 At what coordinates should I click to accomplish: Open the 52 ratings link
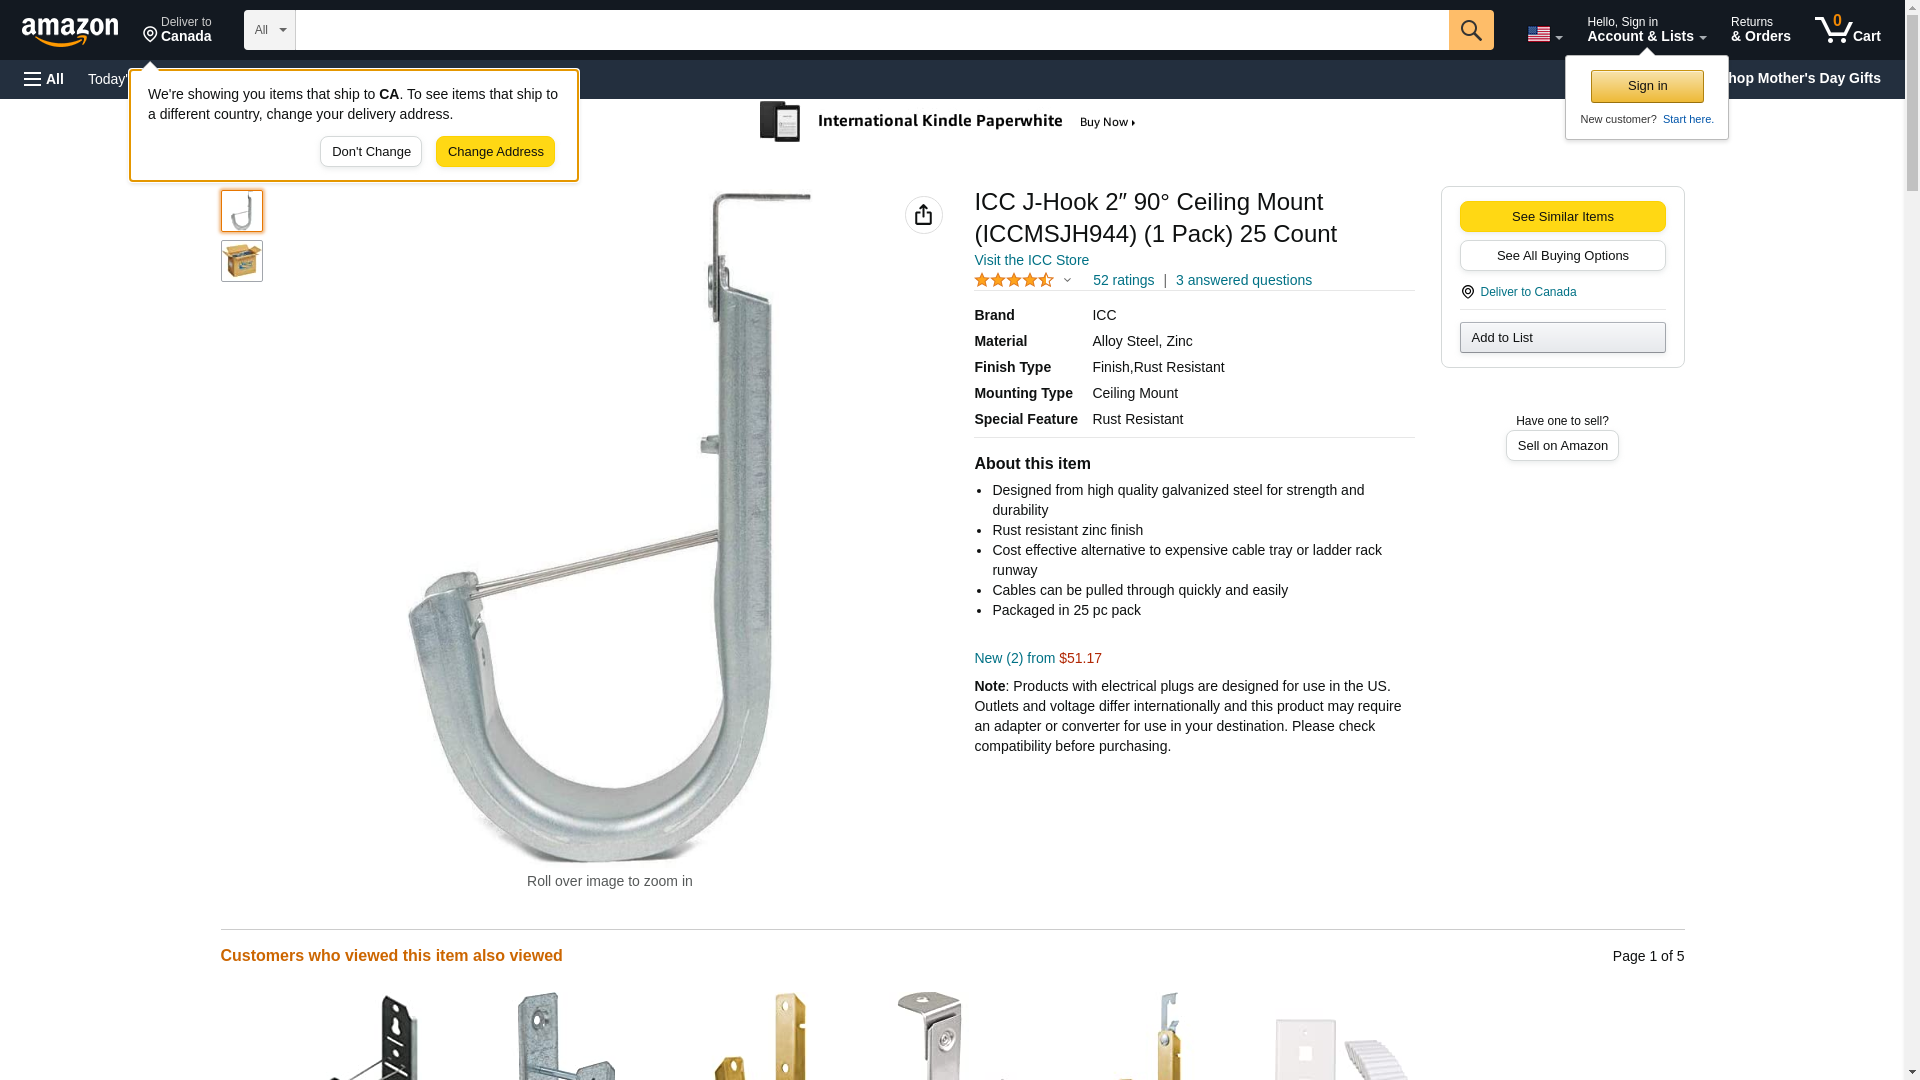click(x=1123, y=280)
